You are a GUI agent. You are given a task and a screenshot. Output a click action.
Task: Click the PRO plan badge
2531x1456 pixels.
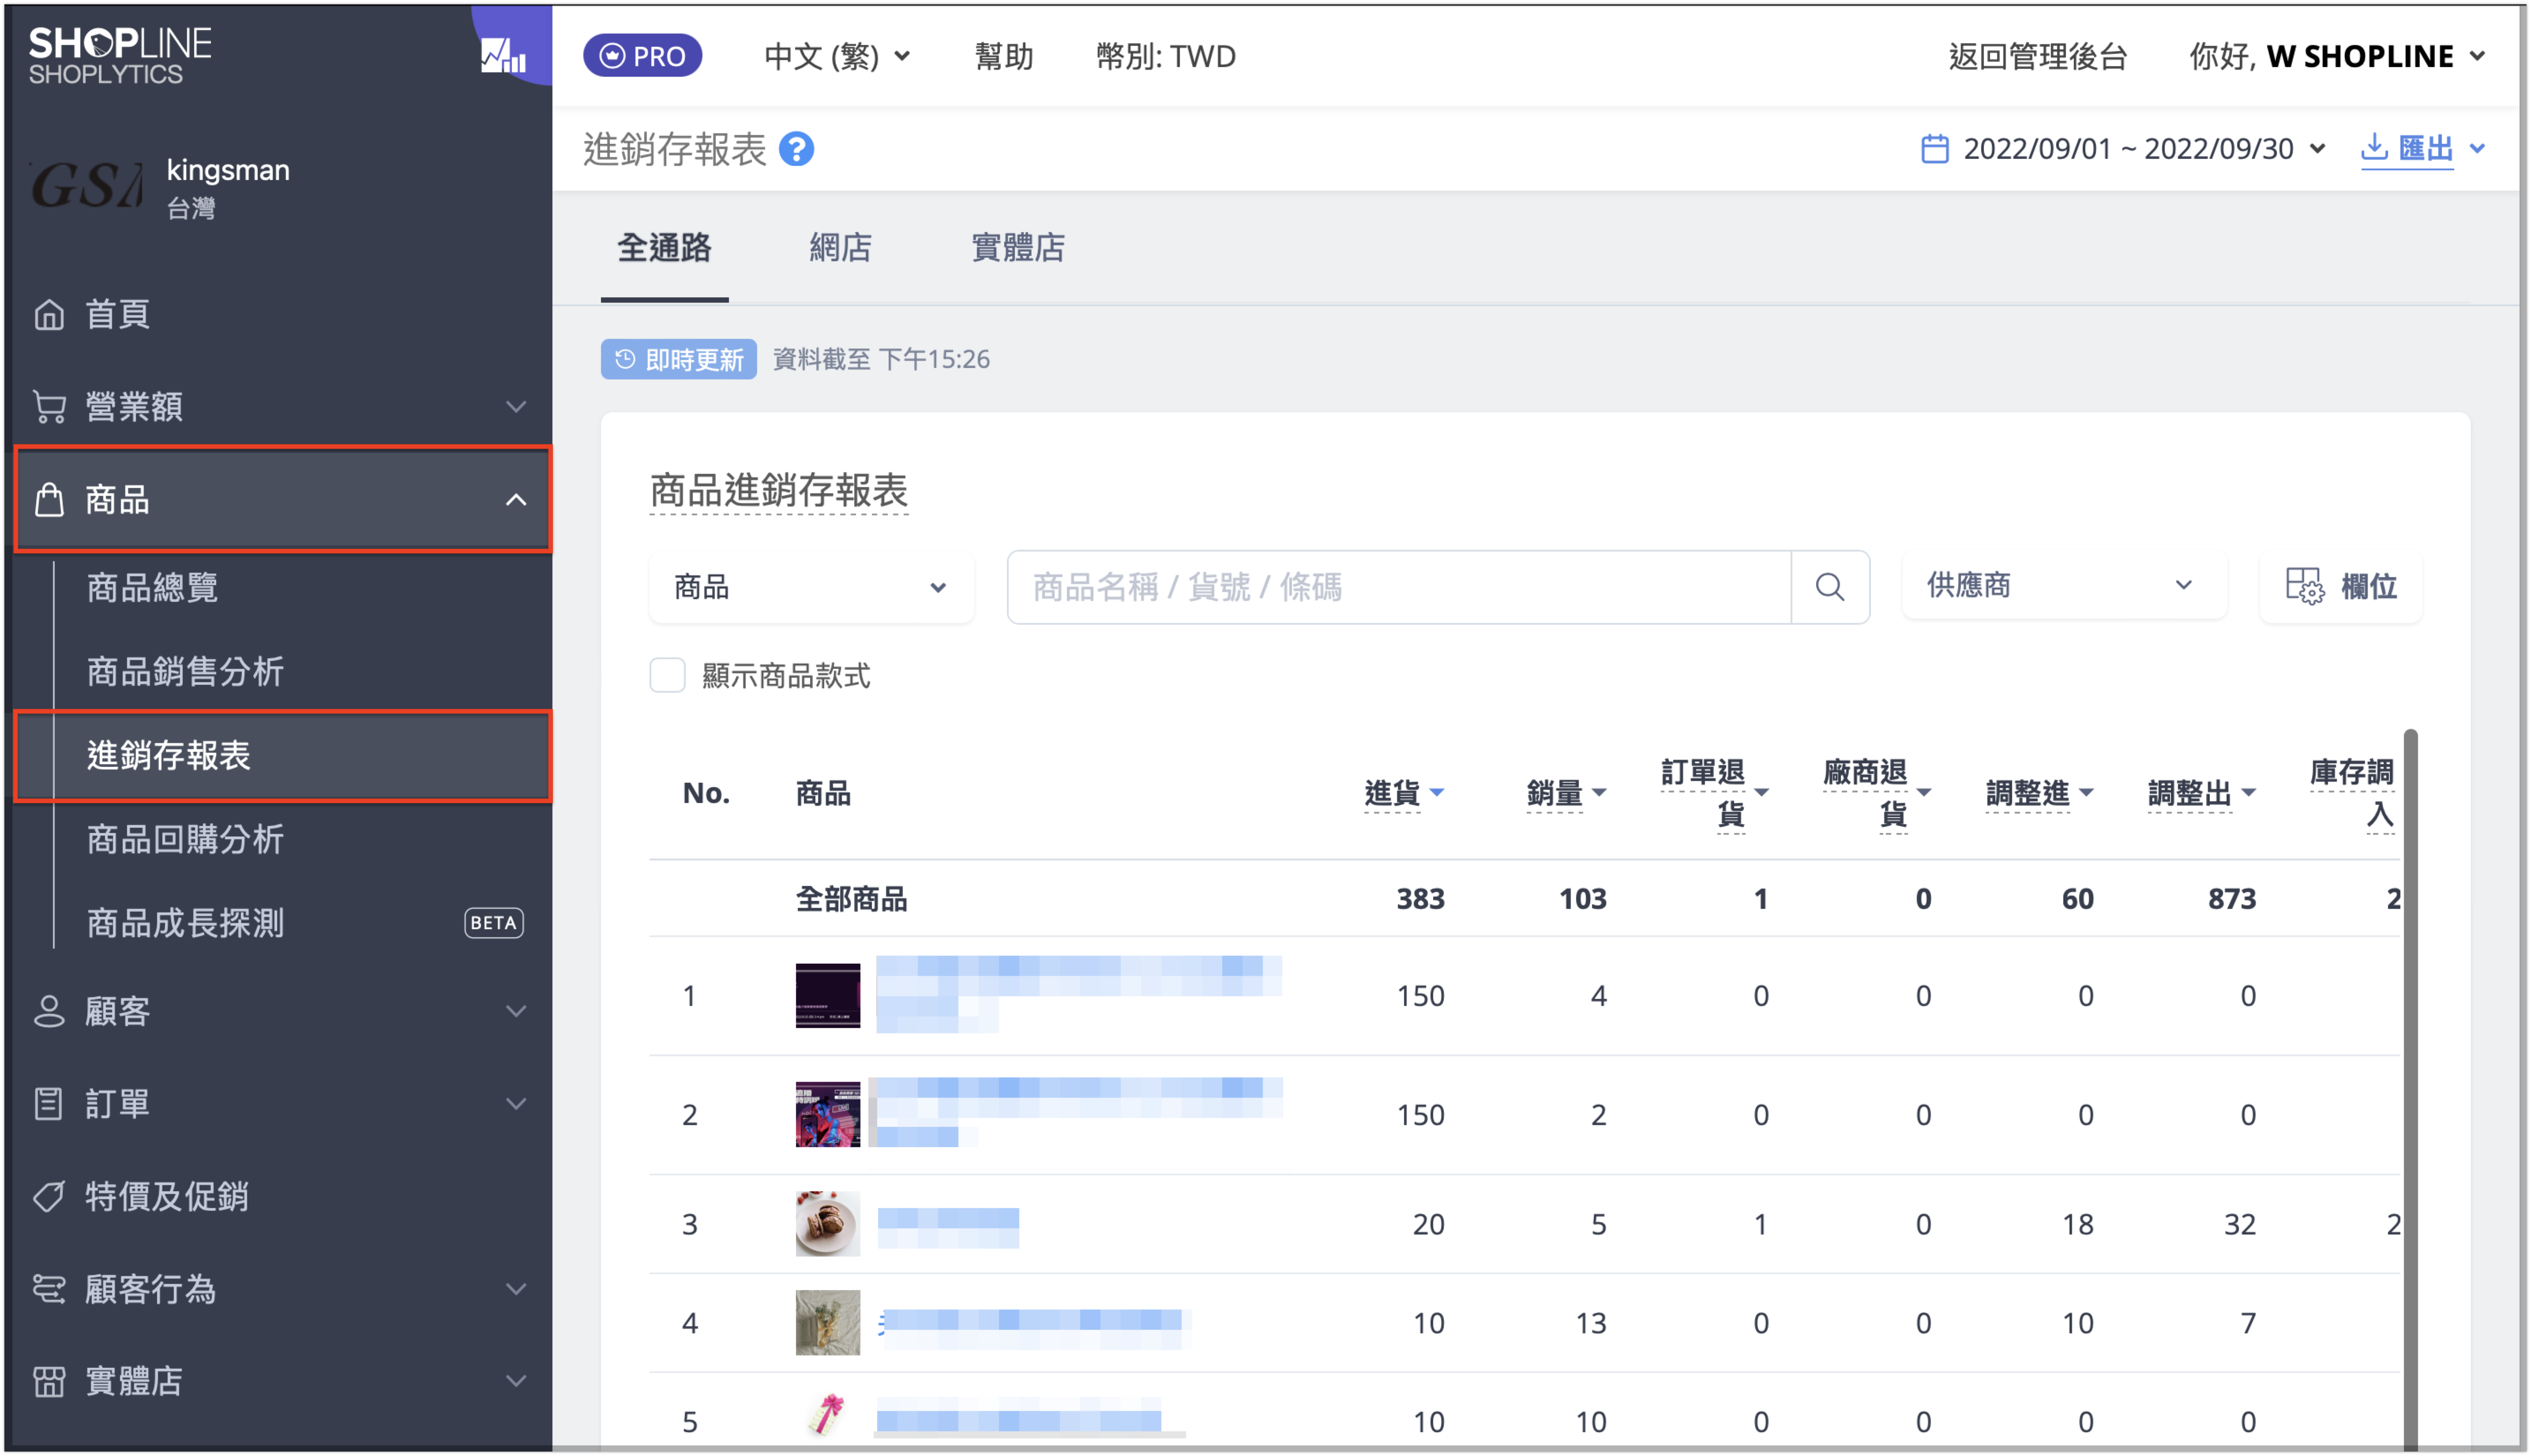coord(642,56)
